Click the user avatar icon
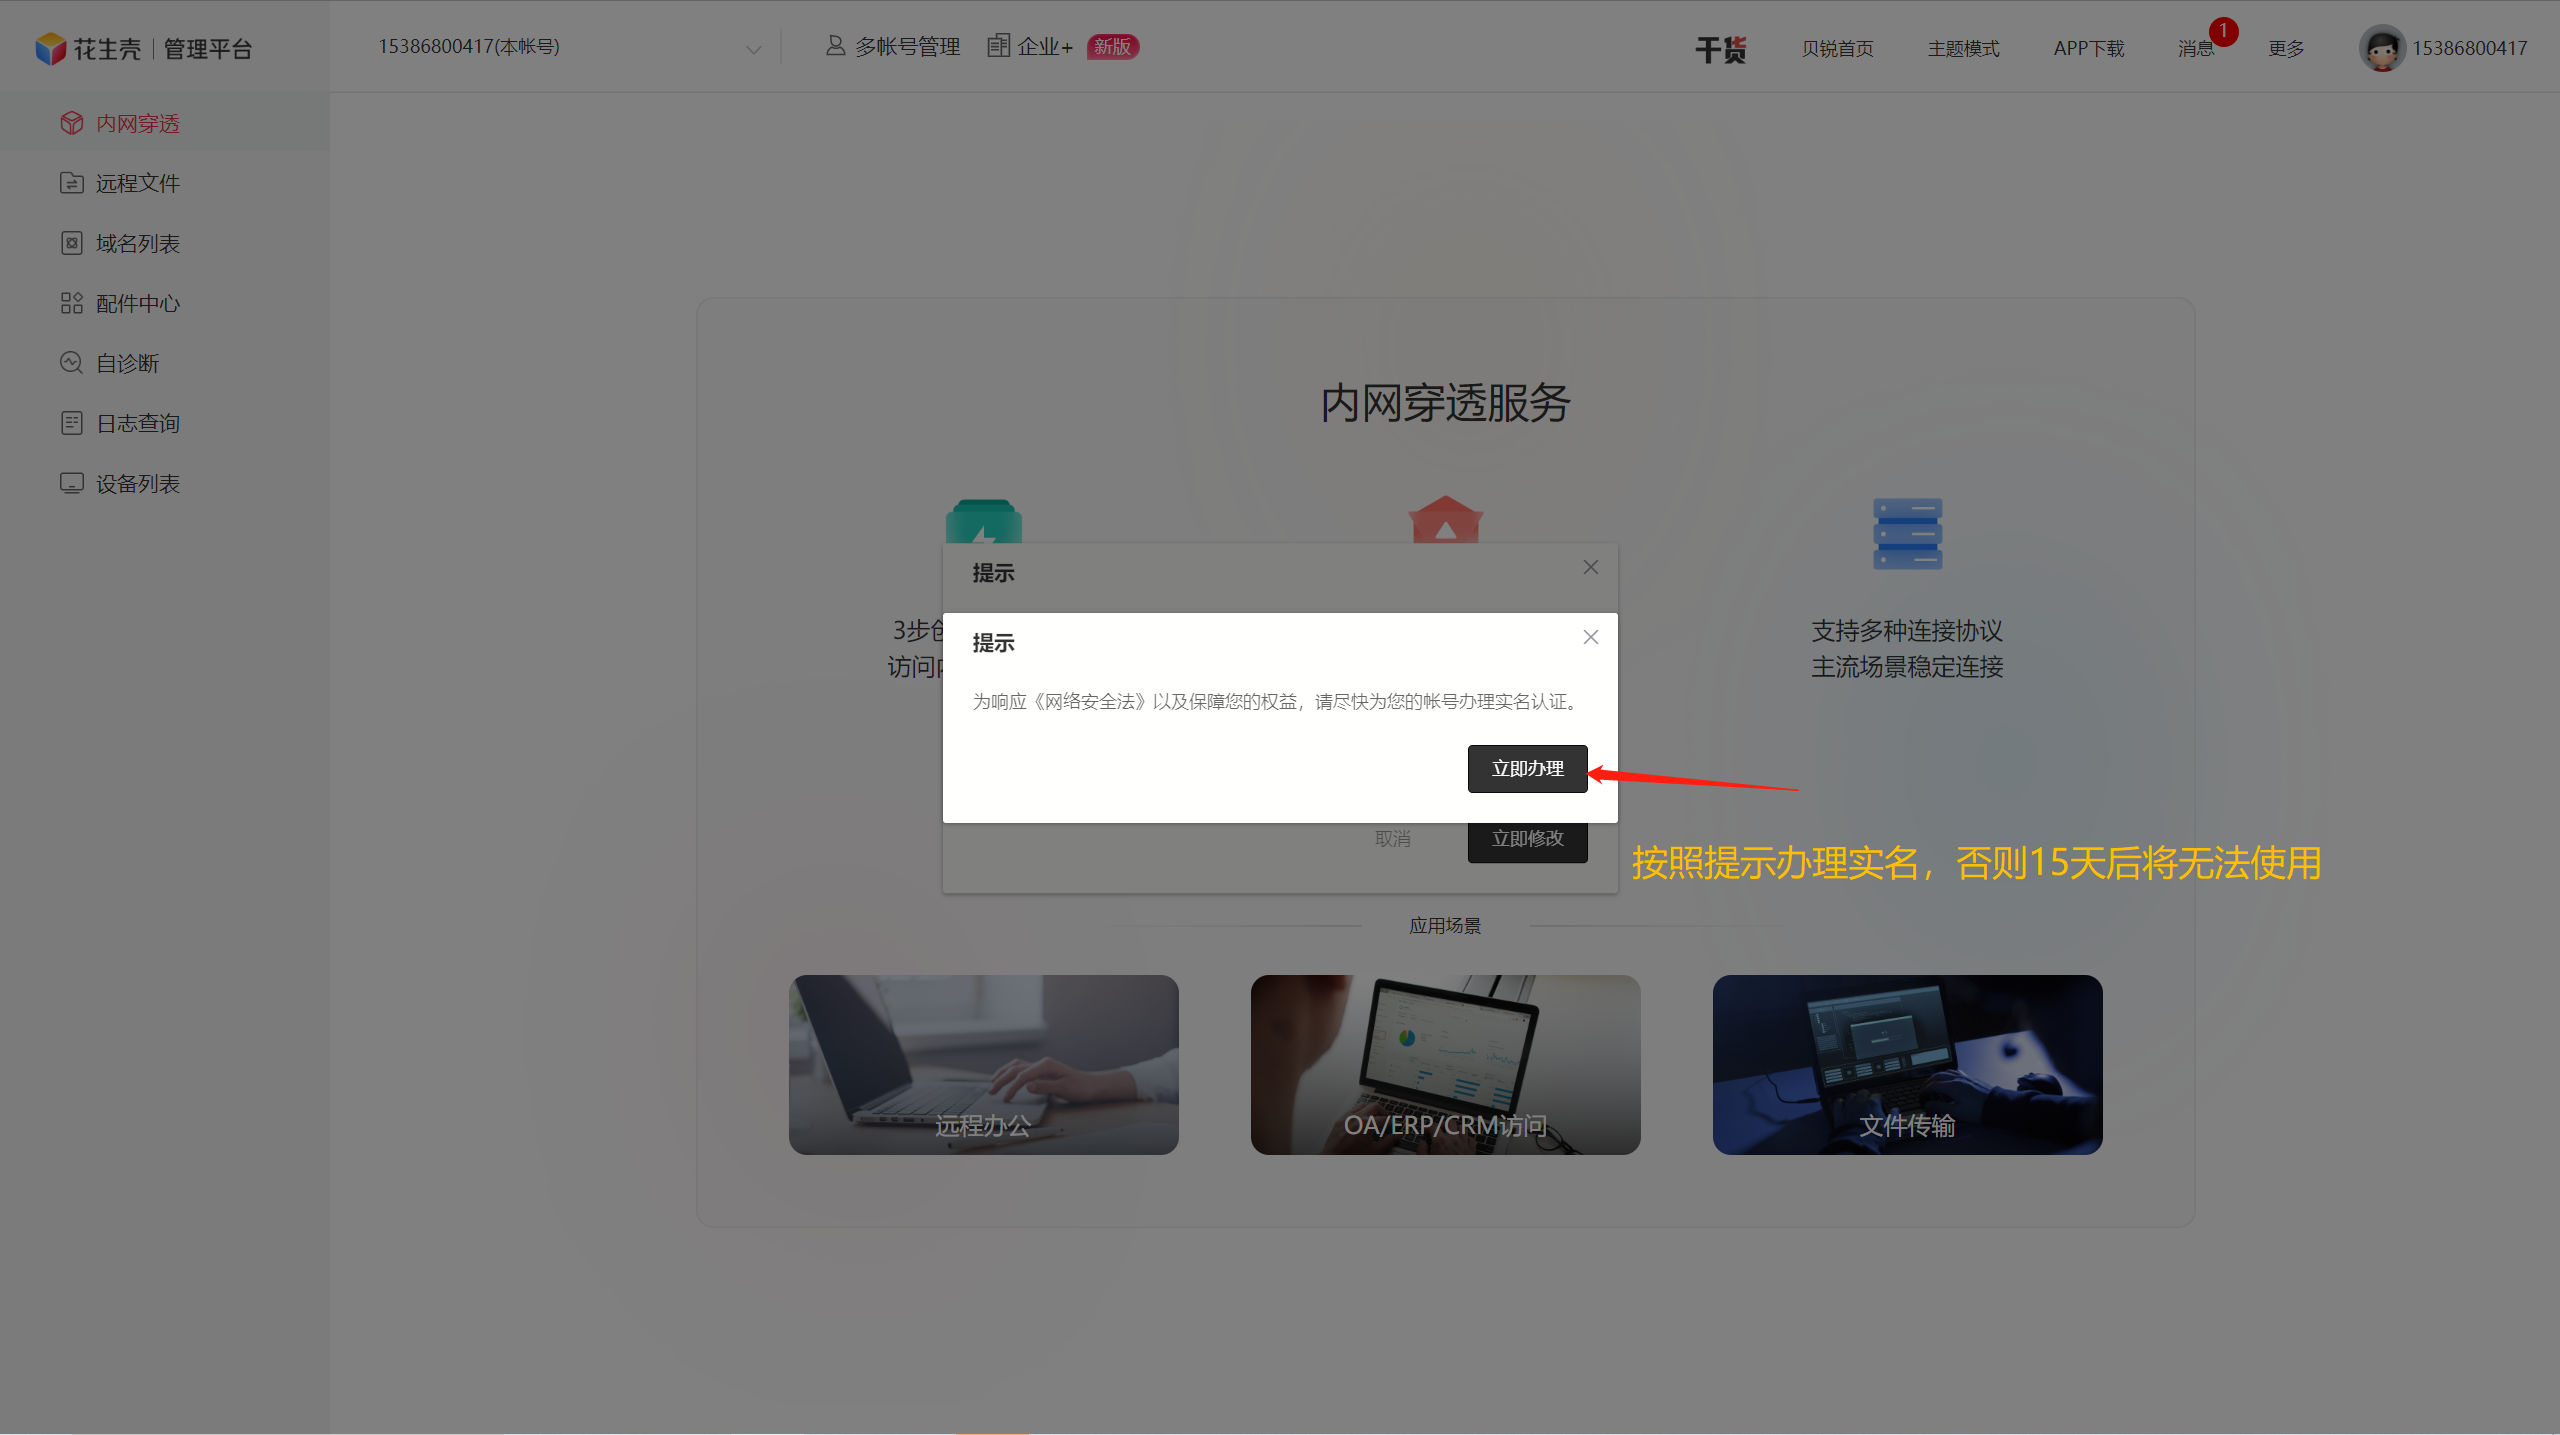Image resolution: width=2560 pixels, height=1435 pixels. (2382, 48)
